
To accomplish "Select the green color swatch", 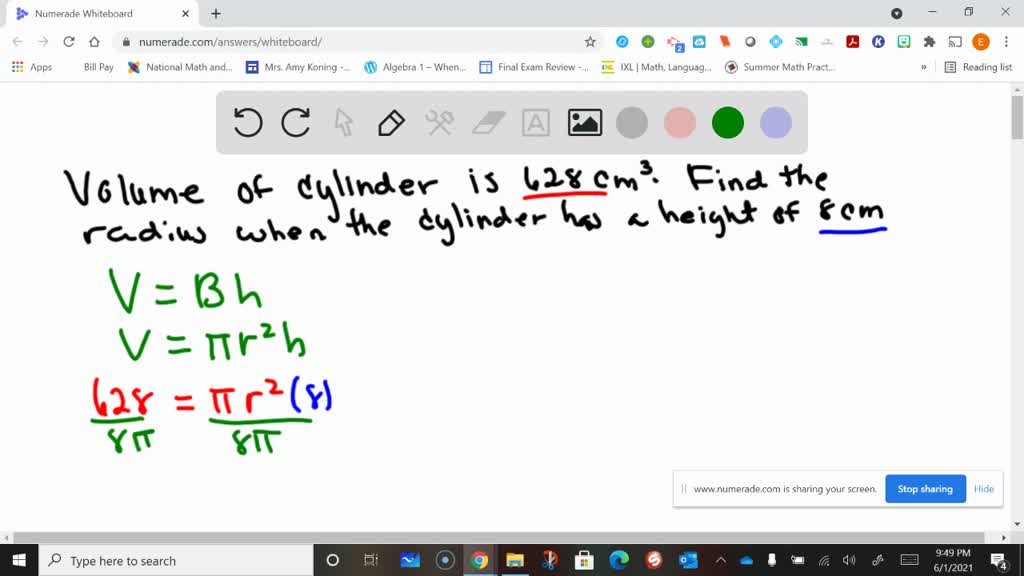I will [x=727, y=122].
